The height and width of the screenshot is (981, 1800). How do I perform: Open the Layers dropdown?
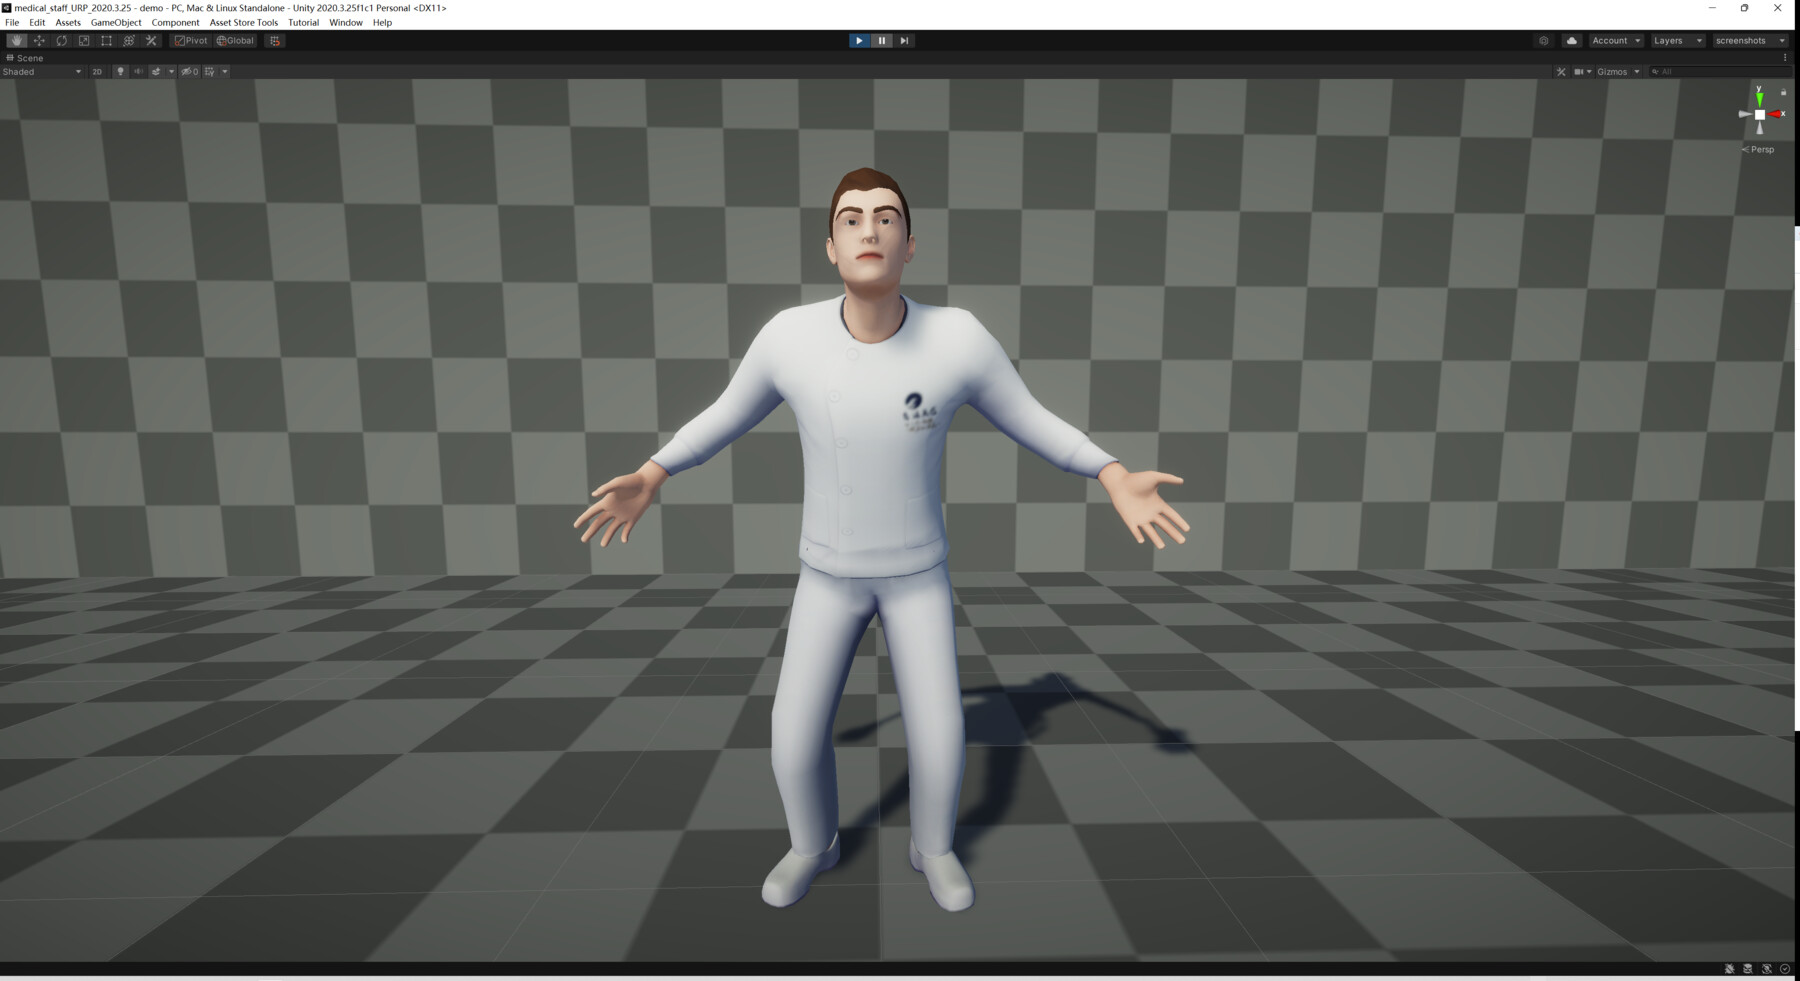tap(1677, 41)
